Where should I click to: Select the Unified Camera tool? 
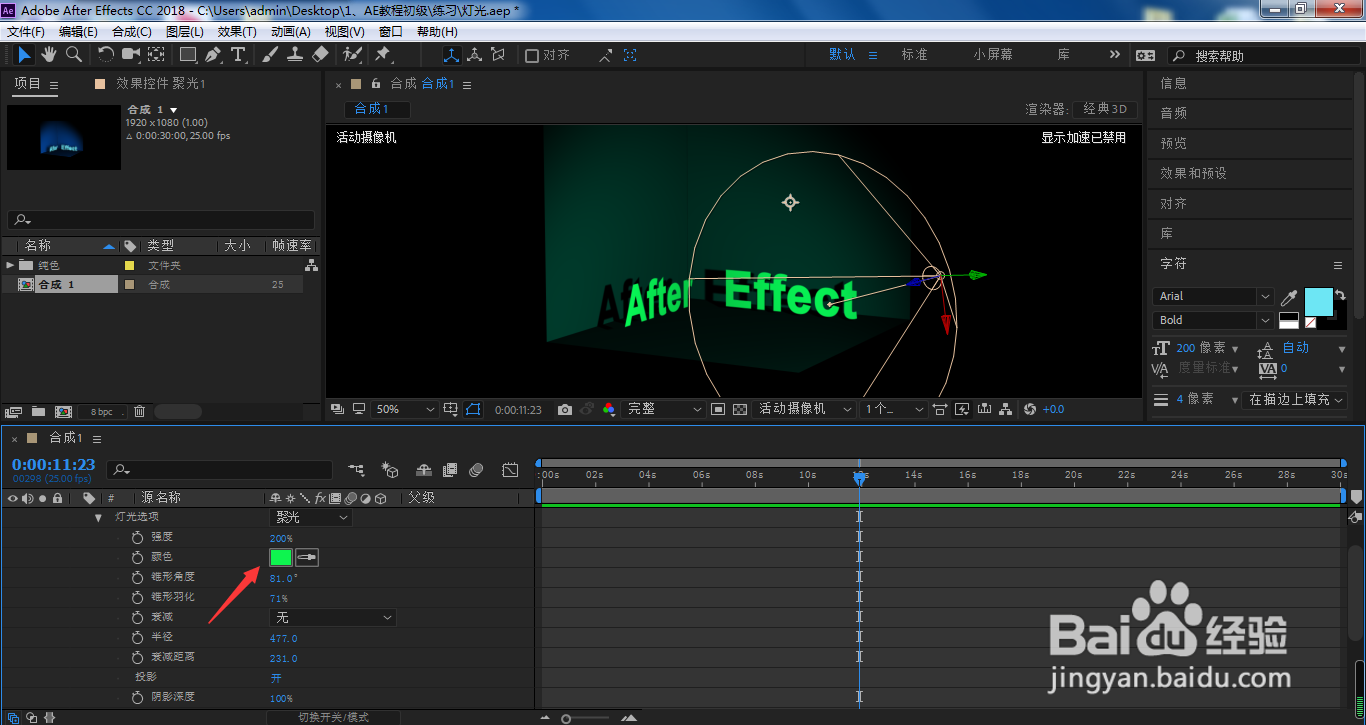click(131, 55)
